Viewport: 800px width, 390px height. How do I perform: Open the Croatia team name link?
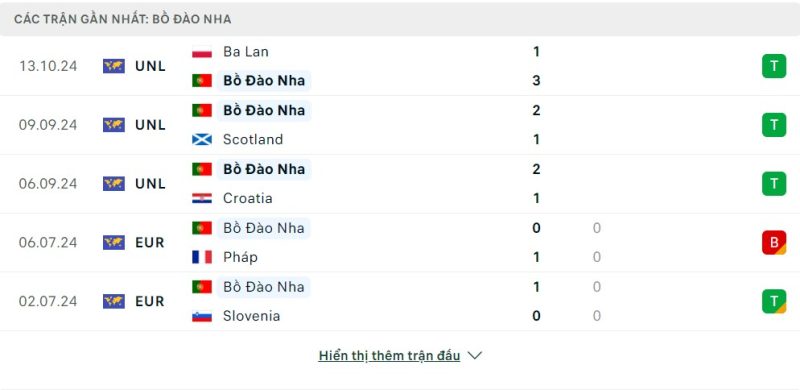tap(247, 198)
